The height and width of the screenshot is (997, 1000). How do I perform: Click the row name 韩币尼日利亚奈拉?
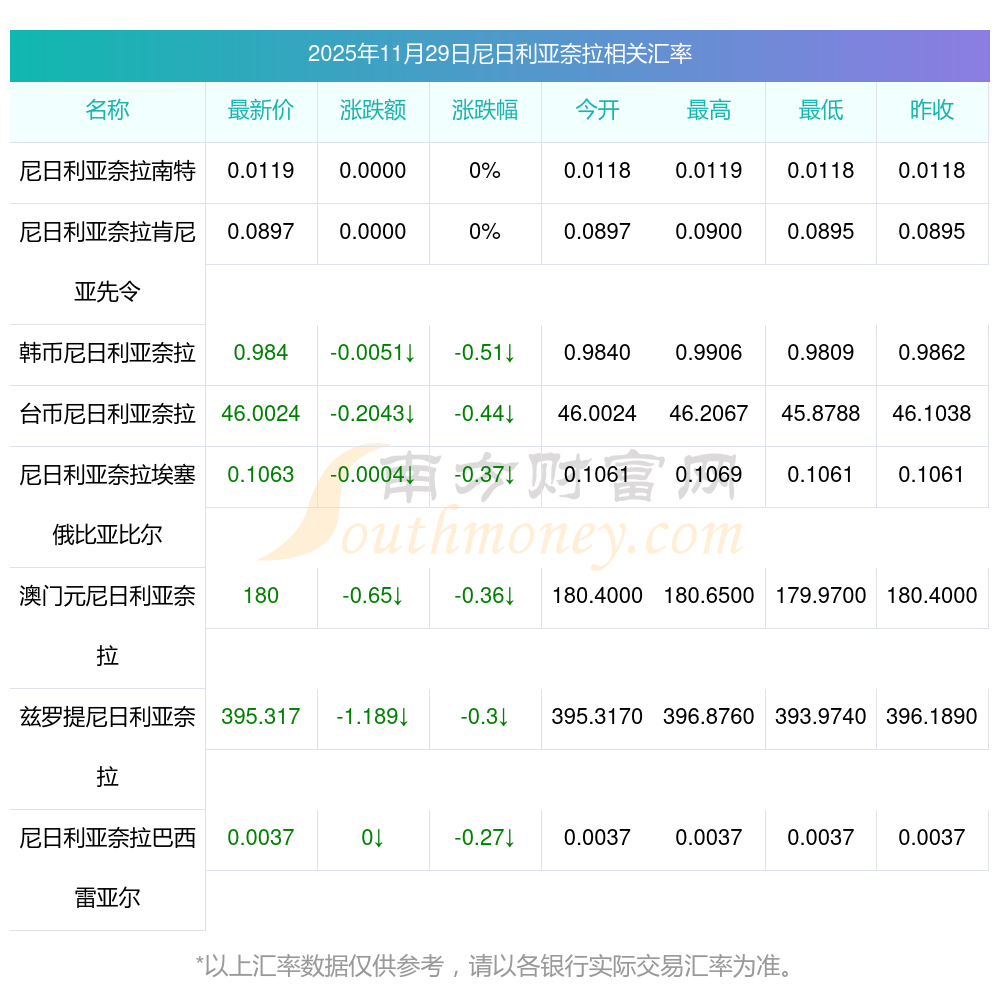[107, 353]
